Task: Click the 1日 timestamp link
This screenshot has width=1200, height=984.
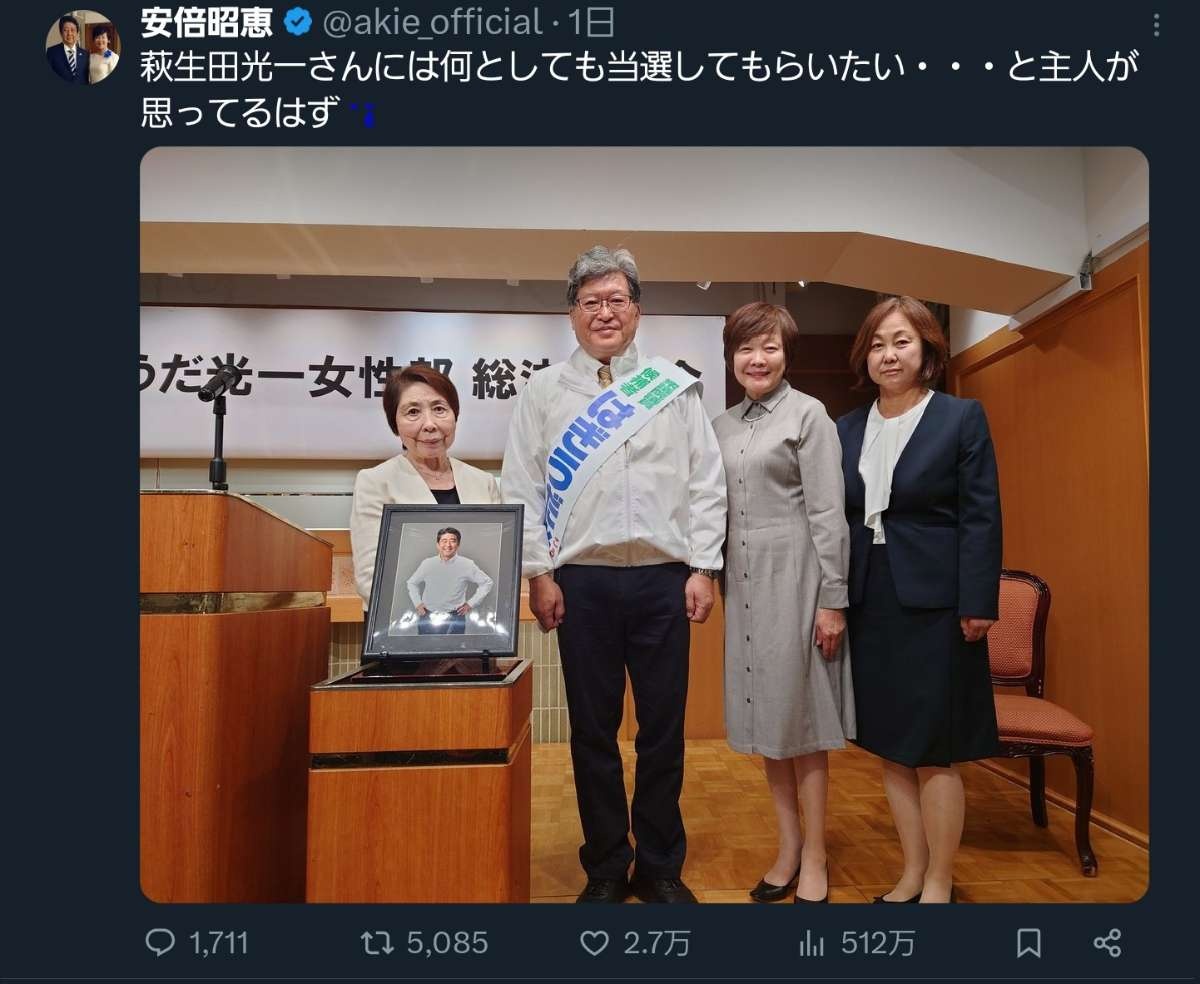Action: click(x=591, y=21)
